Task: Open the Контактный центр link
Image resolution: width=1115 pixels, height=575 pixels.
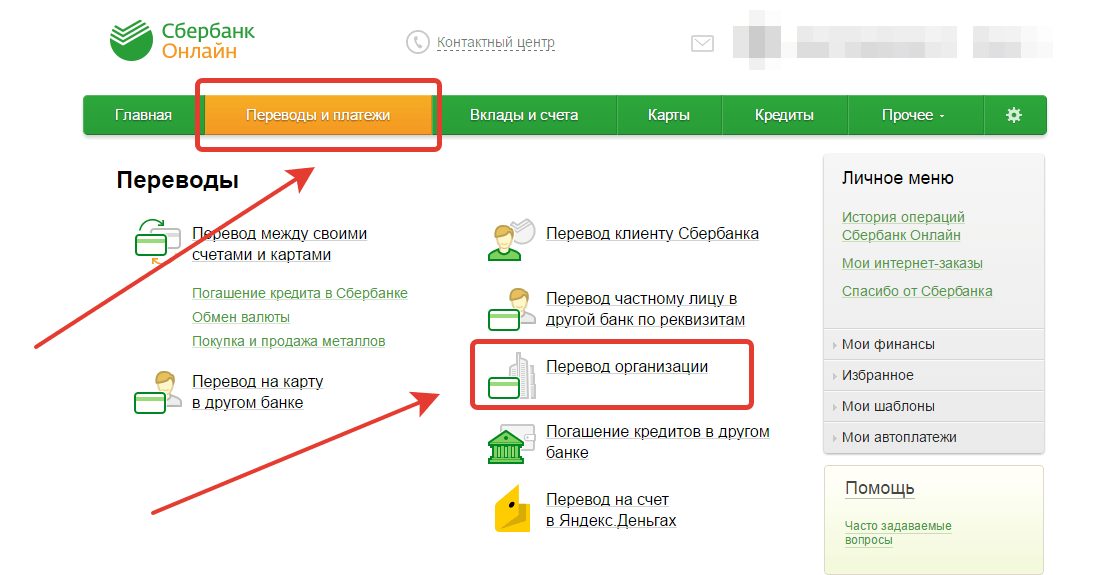Action: coord(496,43)
